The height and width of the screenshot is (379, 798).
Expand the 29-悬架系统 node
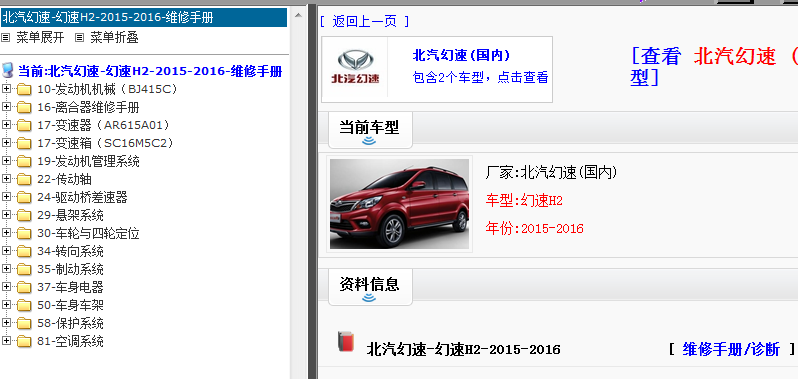[x=6, y=215]
